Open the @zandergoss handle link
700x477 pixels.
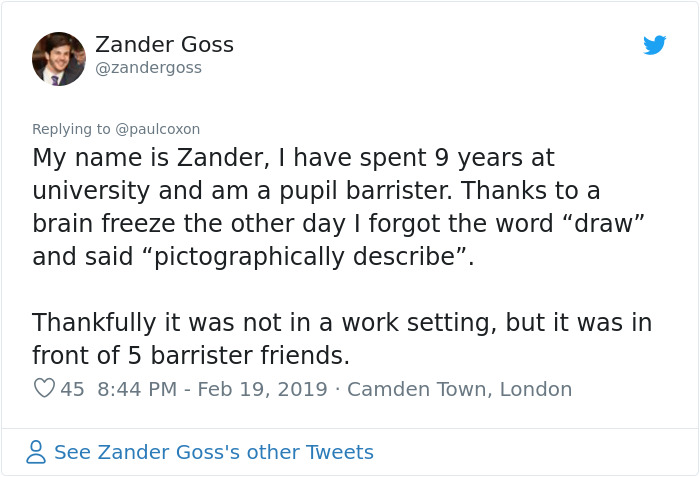coord(148,67)
